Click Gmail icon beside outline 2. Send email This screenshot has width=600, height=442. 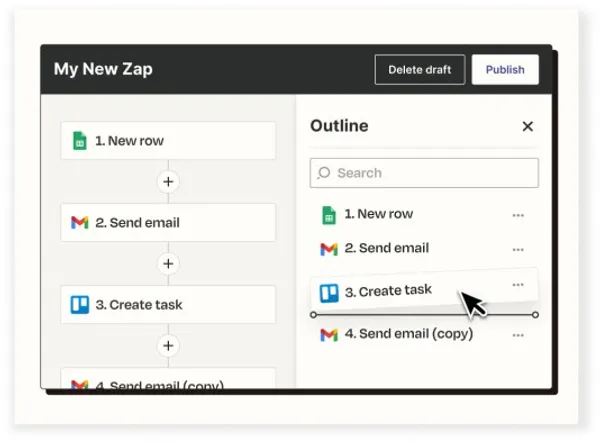coord(329,249)
